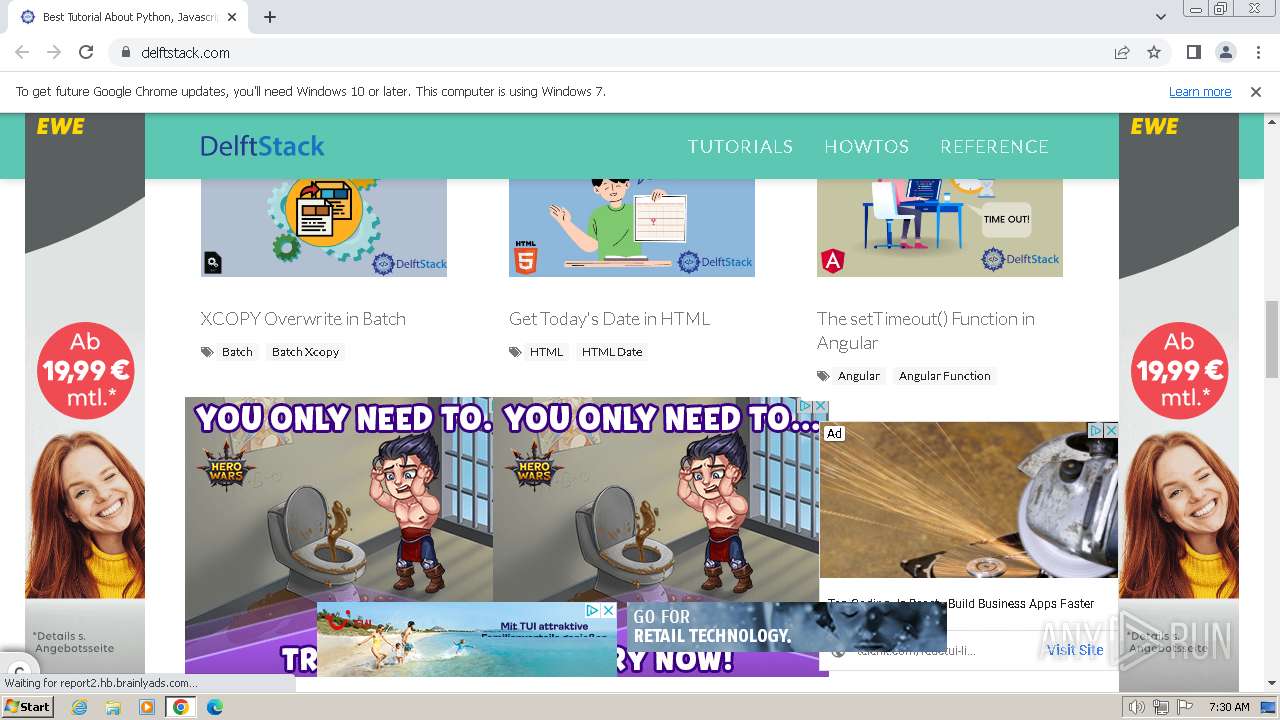Share this page icon in address bar

pos(1122,52)
